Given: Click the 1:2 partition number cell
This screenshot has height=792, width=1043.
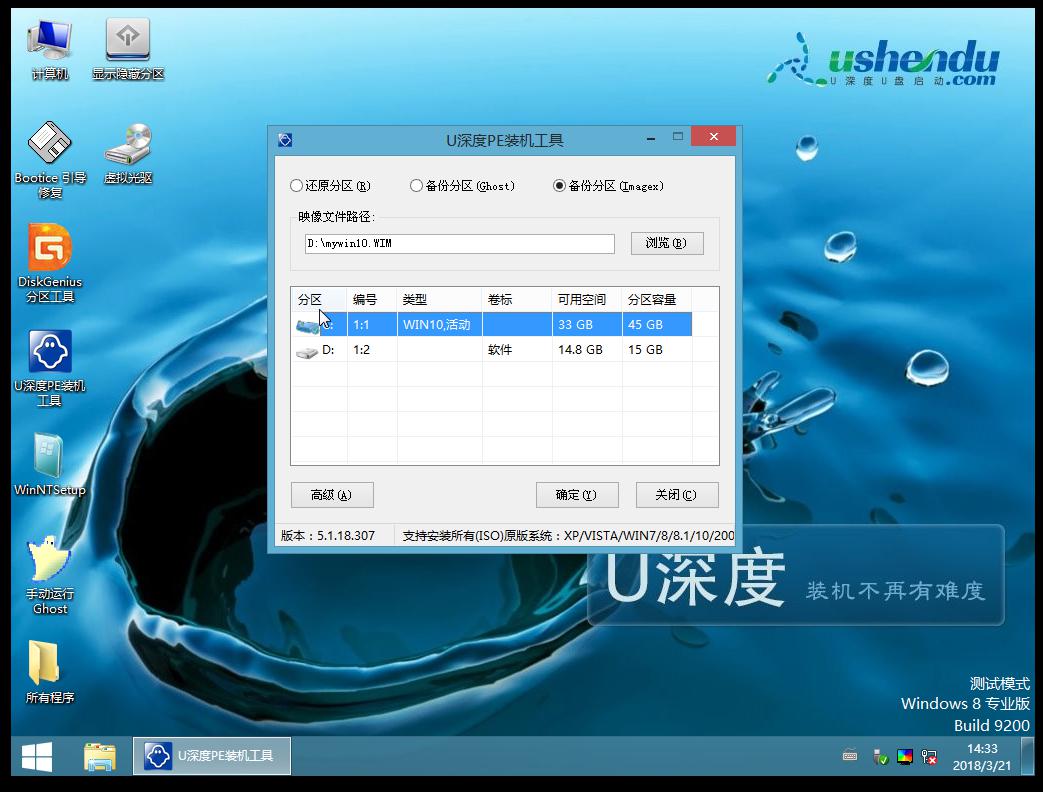Looking at the screenshot, I should tap(372, 350).
